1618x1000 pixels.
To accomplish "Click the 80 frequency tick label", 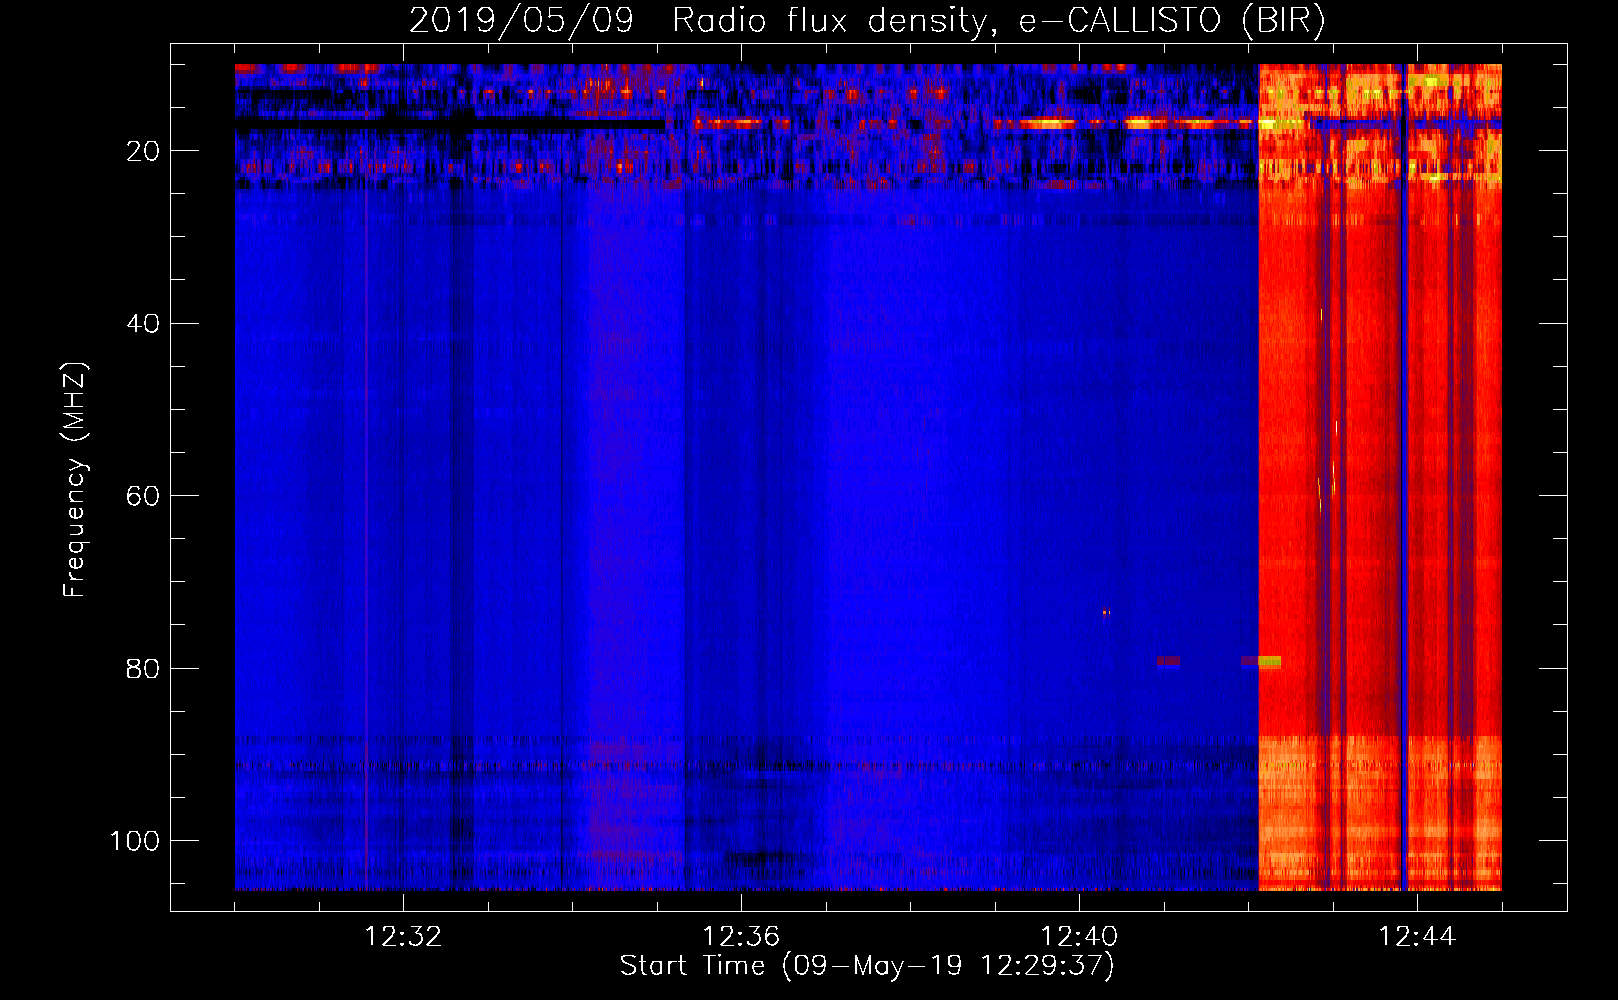I will click(x=143, y=668).
